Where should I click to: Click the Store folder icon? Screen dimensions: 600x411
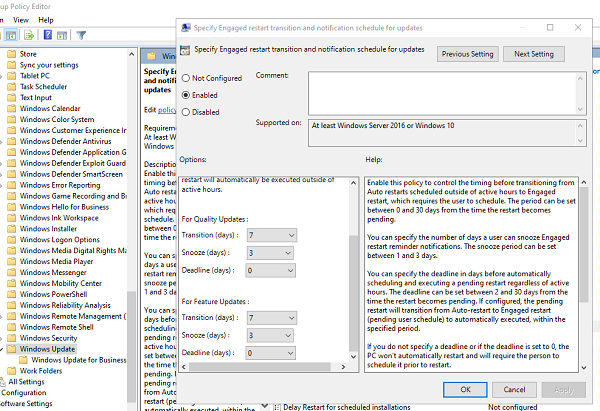(12, 54)
